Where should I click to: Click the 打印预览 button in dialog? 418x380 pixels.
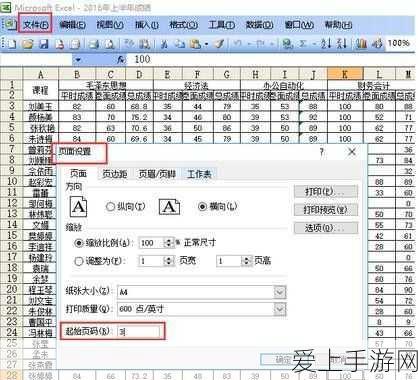point(326,210)
